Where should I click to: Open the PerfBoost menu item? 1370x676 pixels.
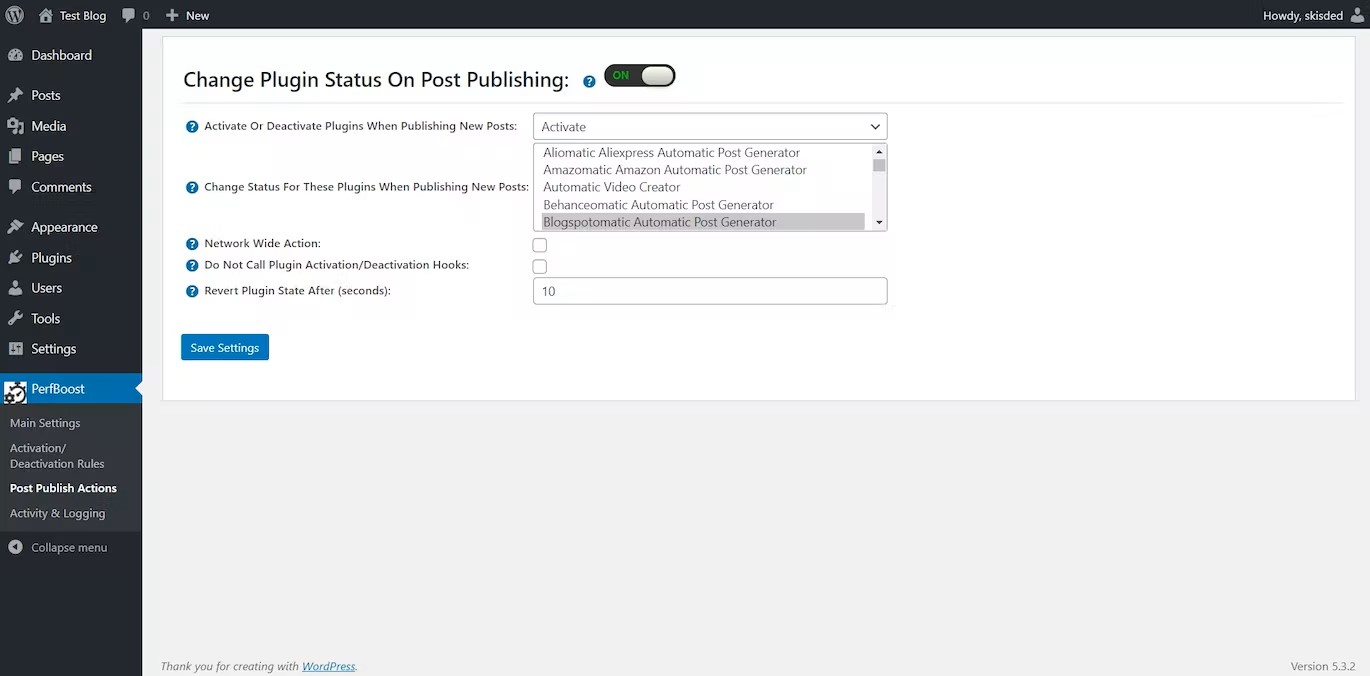pyautogui.click(x=71, y=388)
